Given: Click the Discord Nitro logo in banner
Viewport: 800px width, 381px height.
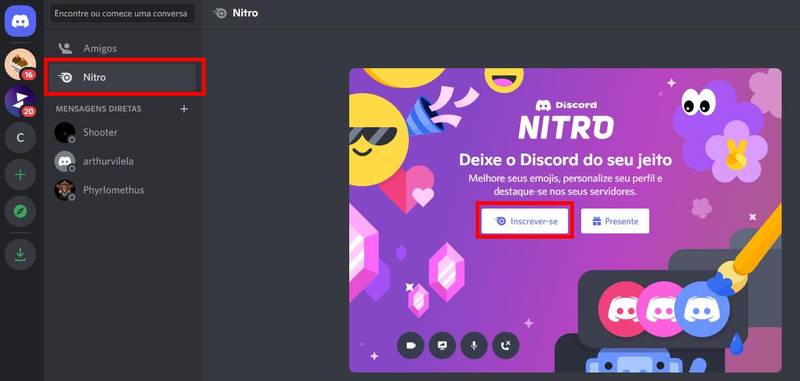Looking at the screenshot, I should (x=566, y=120).
